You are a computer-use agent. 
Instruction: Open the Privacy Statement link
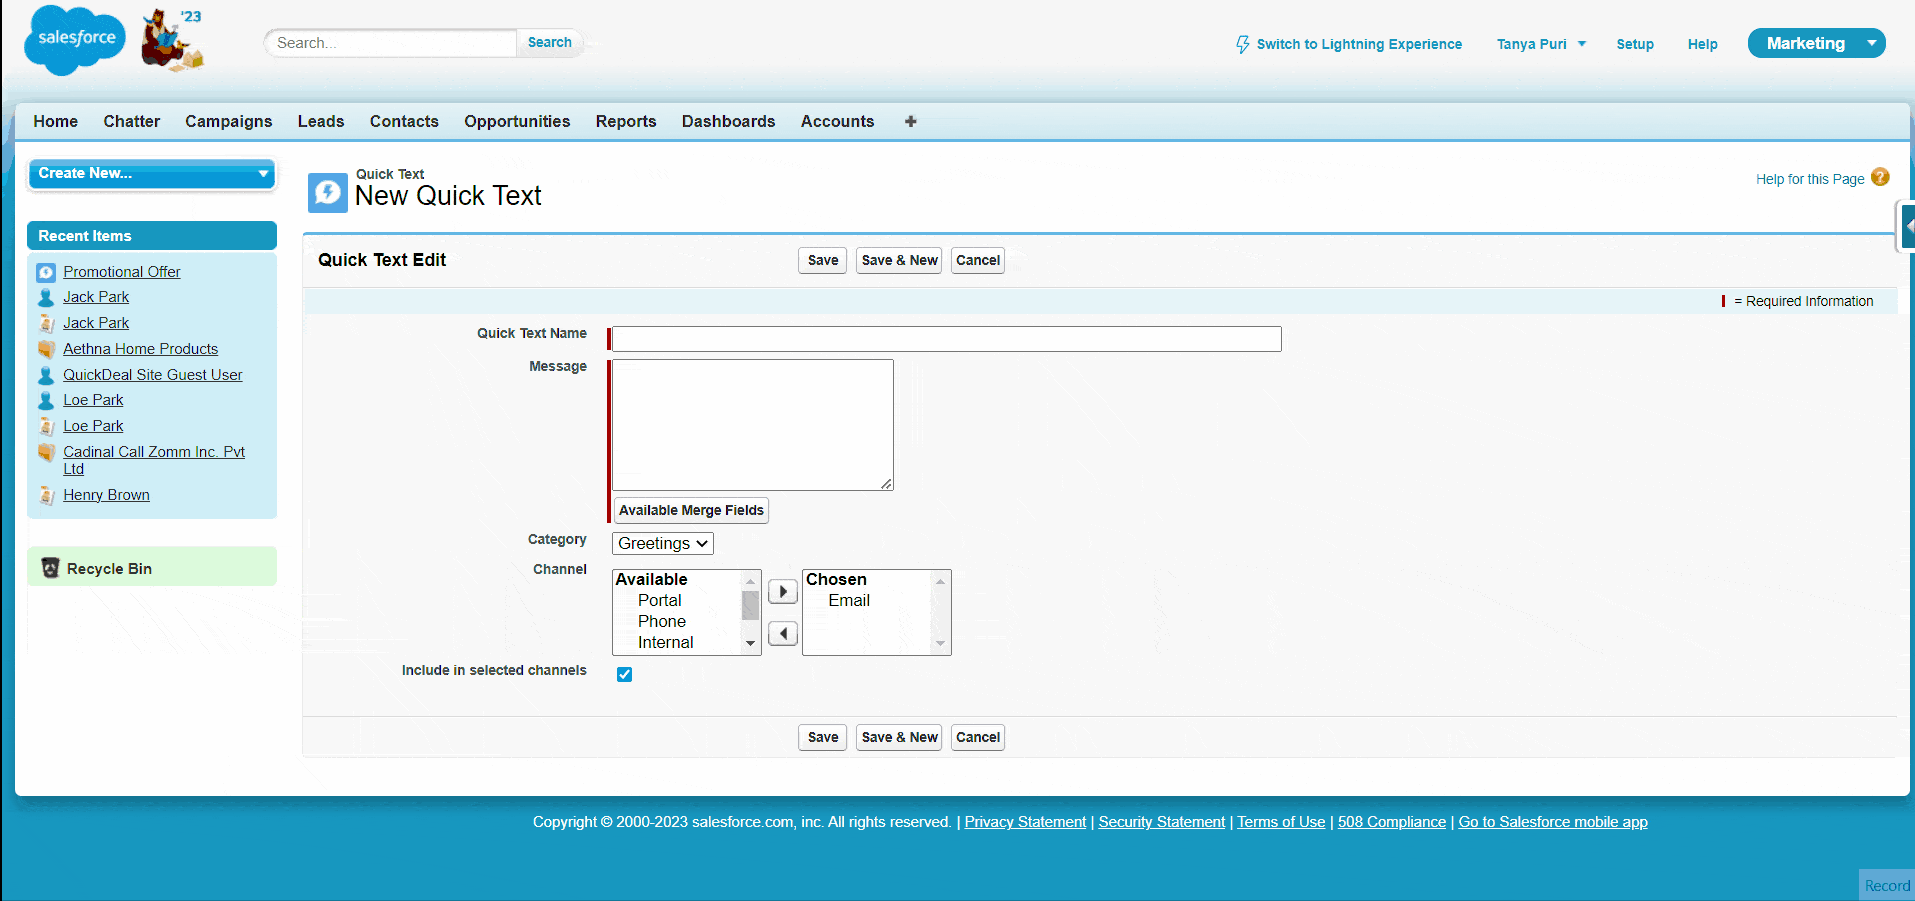pyautogui.click(x=1024, y=821)
